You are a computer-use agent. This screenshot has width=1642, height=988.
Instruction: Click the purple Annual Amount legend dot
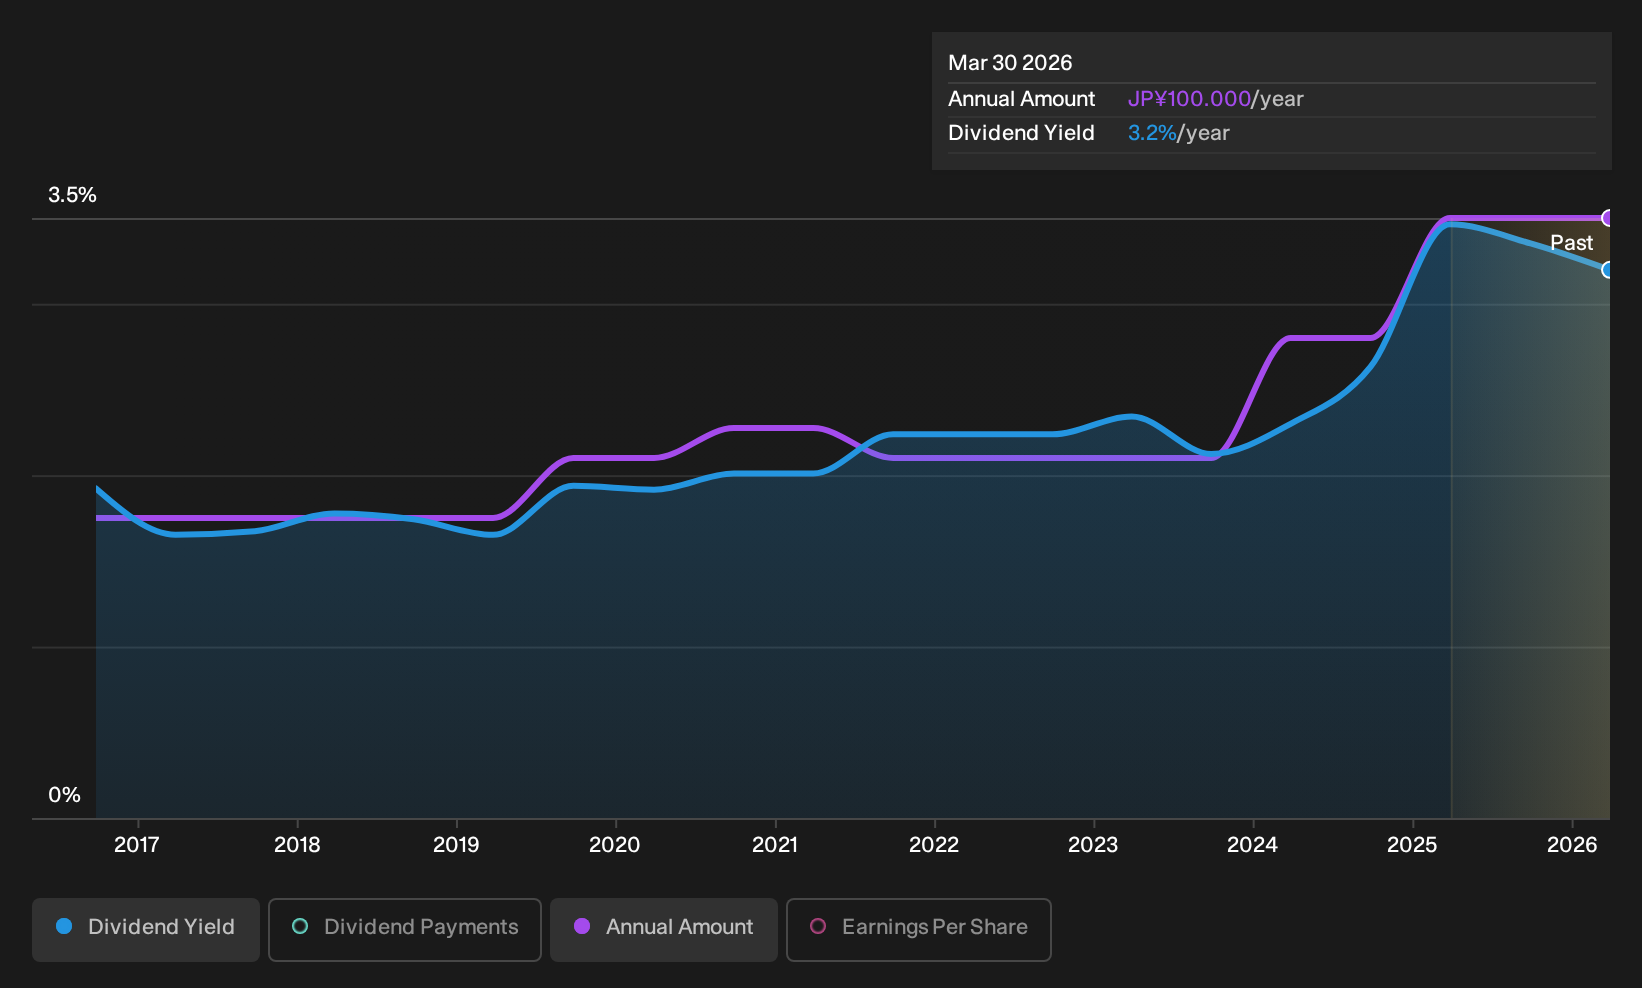point(582,926)
